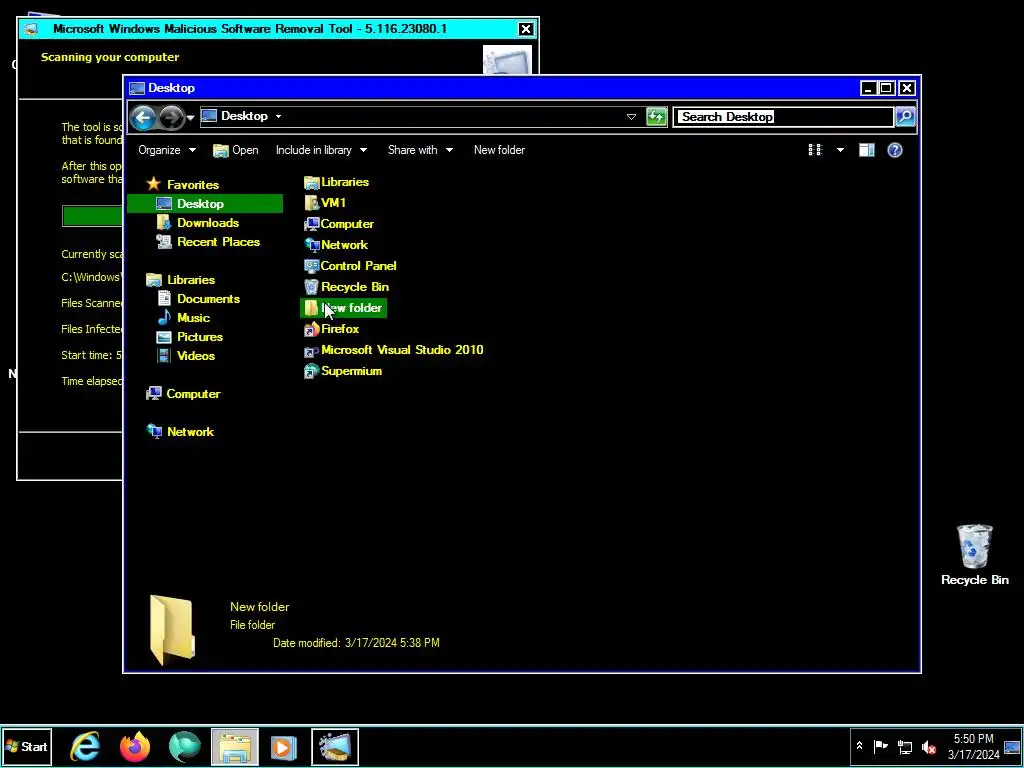Open the Start menu
1024x768 pixels.
(27, 746)
